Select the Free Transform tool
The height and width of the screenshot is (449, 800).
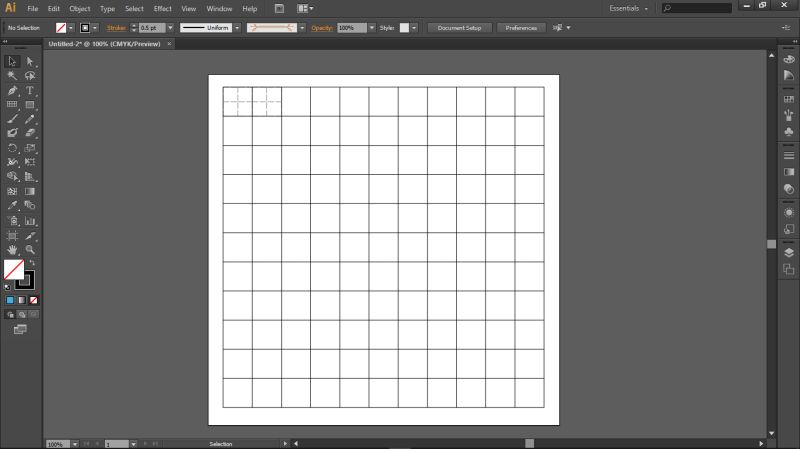point(30,162)
